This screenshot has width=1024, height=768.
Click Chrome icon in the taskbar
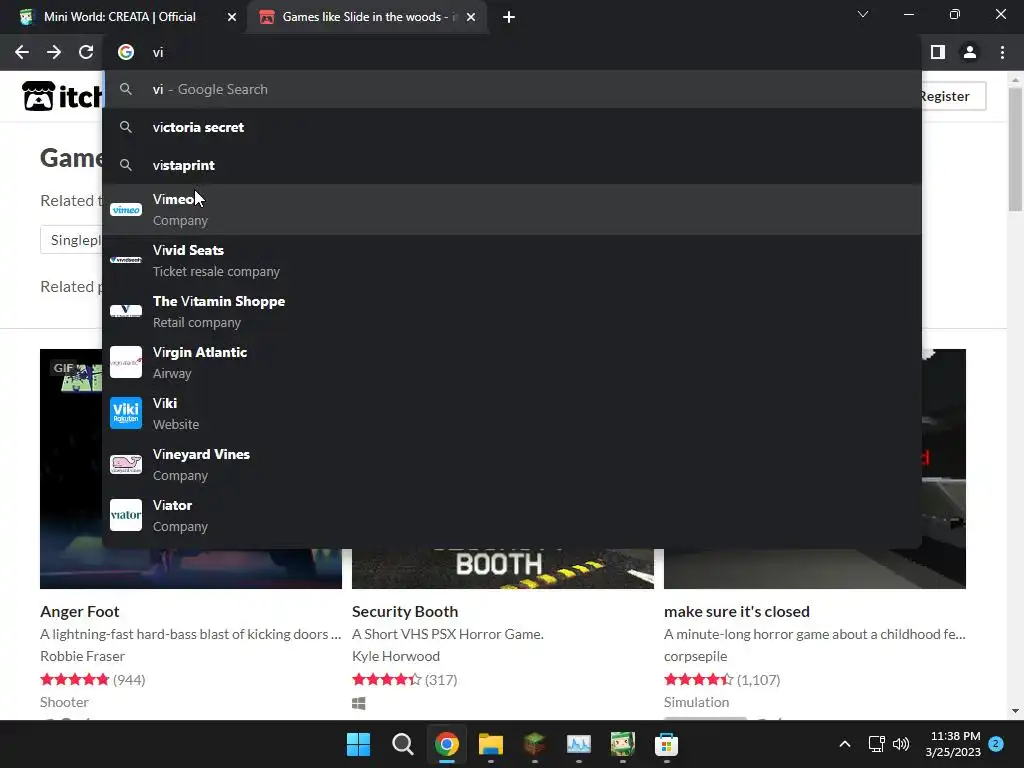coord(447,744)
